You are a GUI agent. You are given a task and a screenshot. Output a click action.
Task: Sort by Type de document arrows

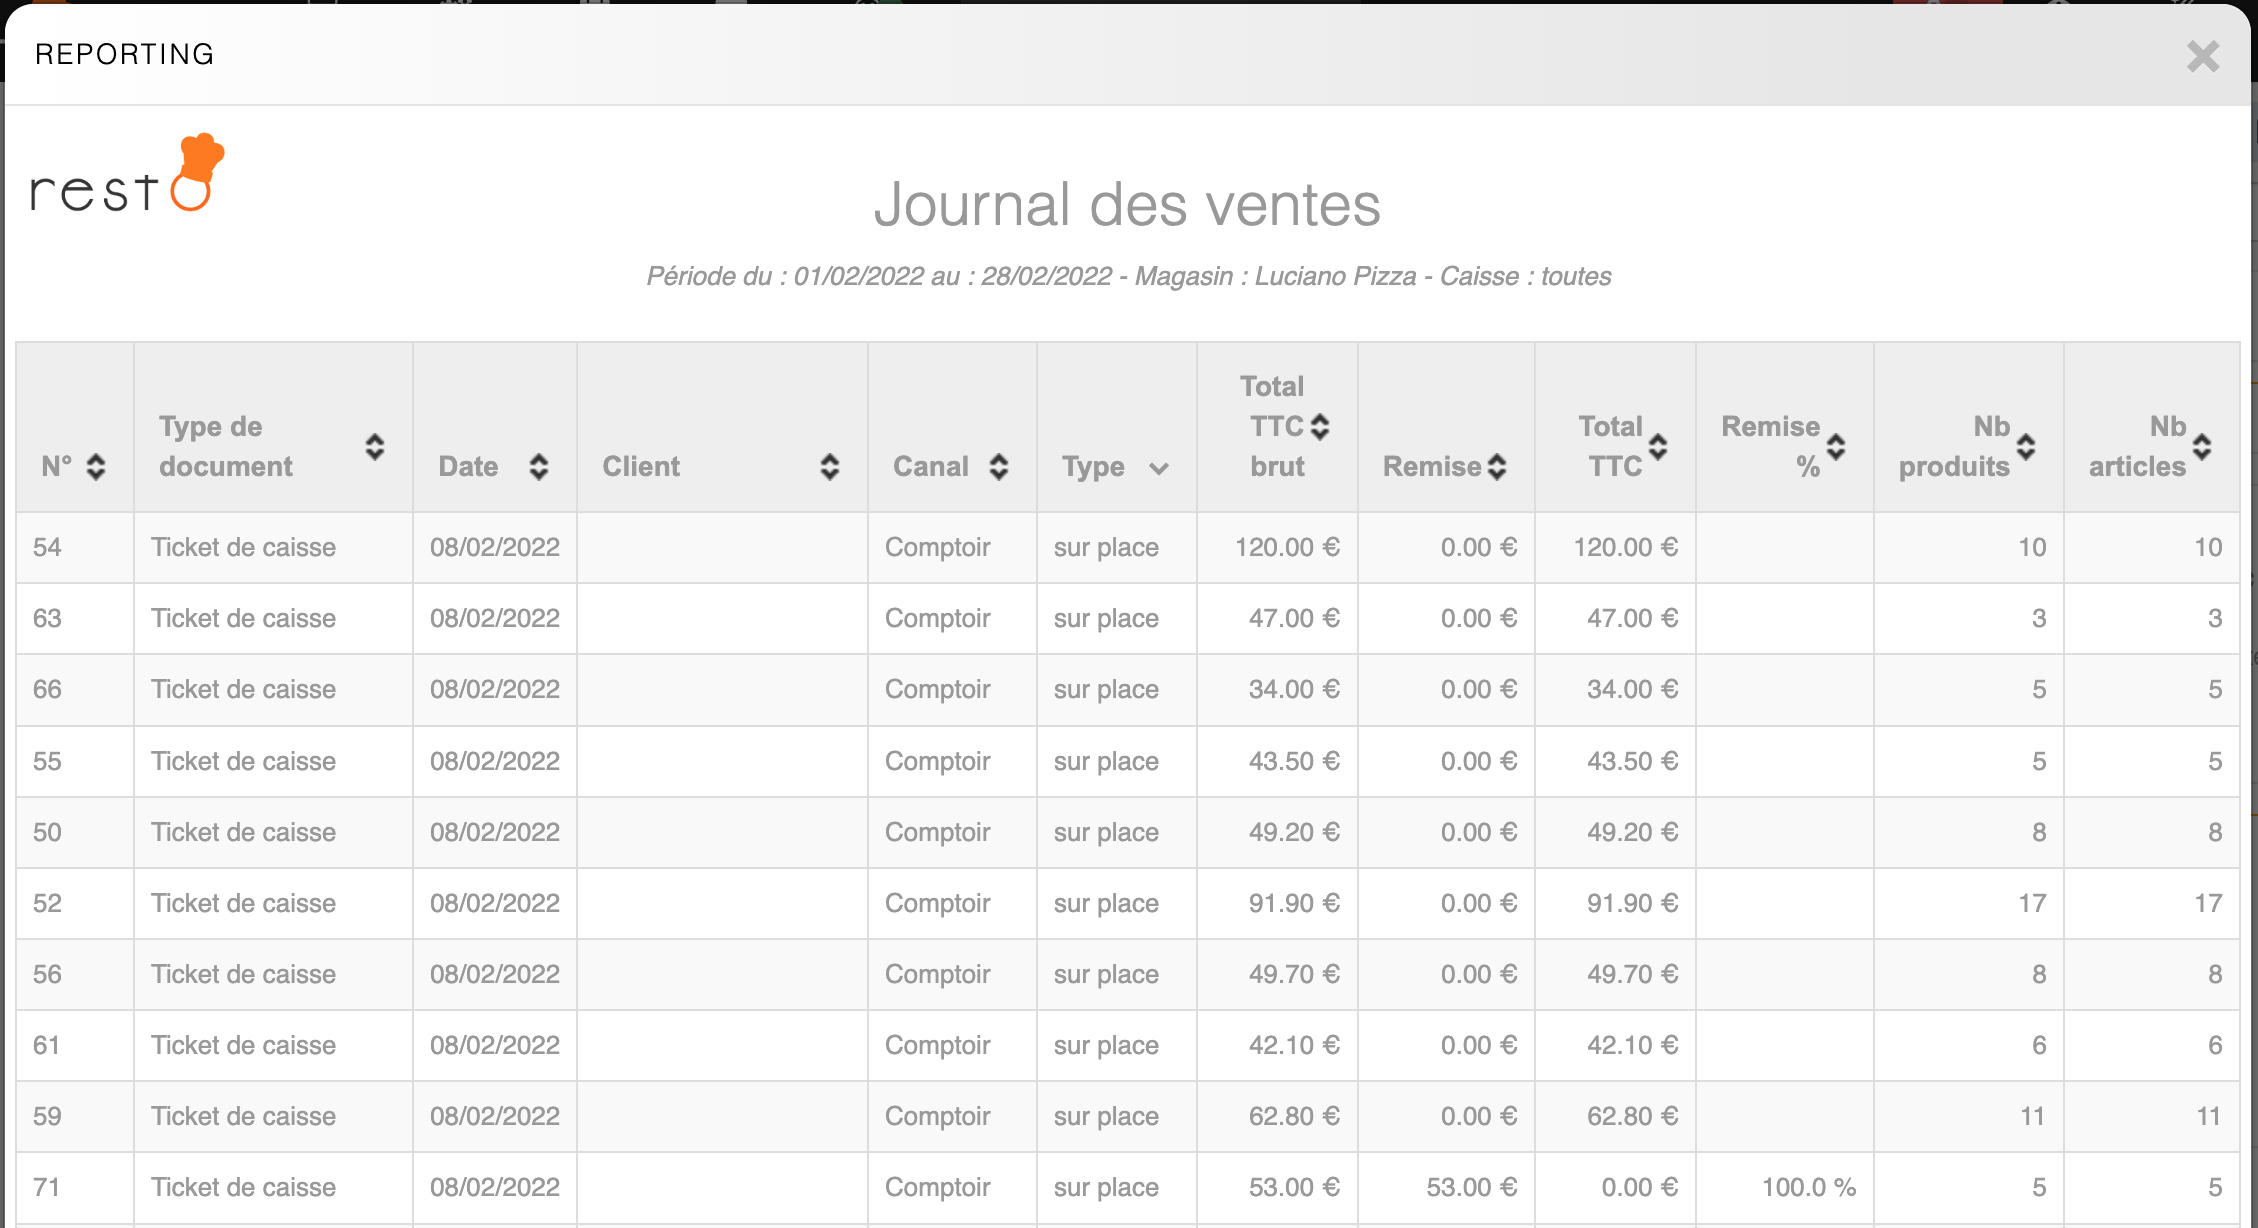[375, 447]
